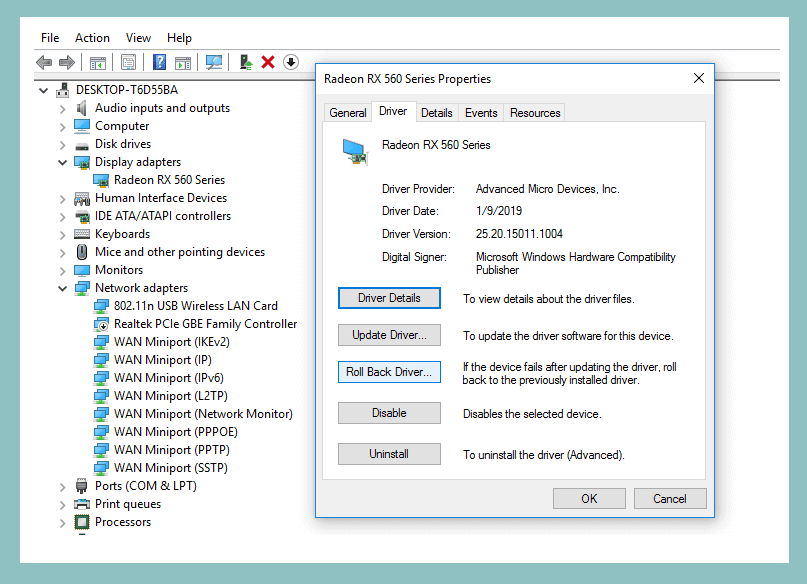Collapse the Network adapters node
Image resolution: width=807 pixels, height=584 pixels.
pos(62,289)
